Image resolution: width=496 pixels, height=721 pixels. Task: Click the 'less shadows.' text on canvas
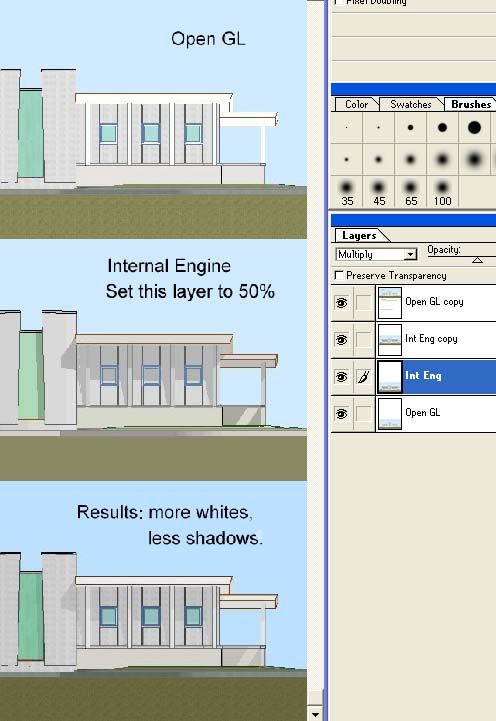[x=205, y=538]
